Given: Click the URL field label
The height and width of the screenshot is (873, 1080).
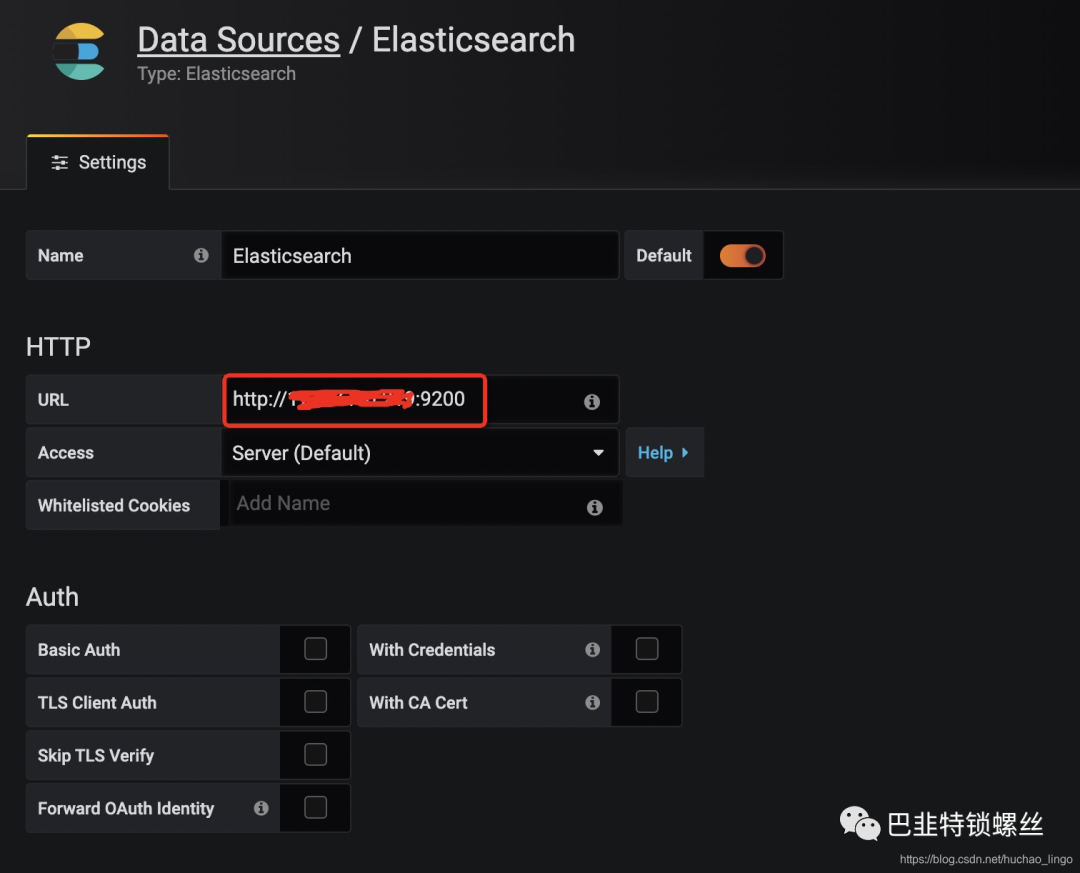Looking at the screenshot, I should pos(53,400).
